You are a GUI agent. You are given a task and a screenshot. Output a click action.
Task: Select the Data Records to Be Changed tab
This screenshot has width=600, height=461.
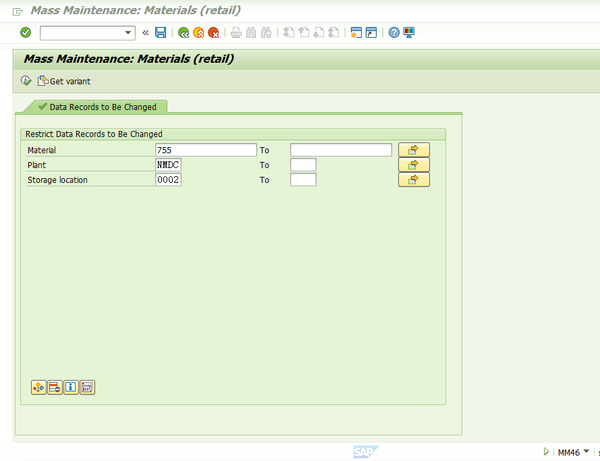click(x=97, y=107)
